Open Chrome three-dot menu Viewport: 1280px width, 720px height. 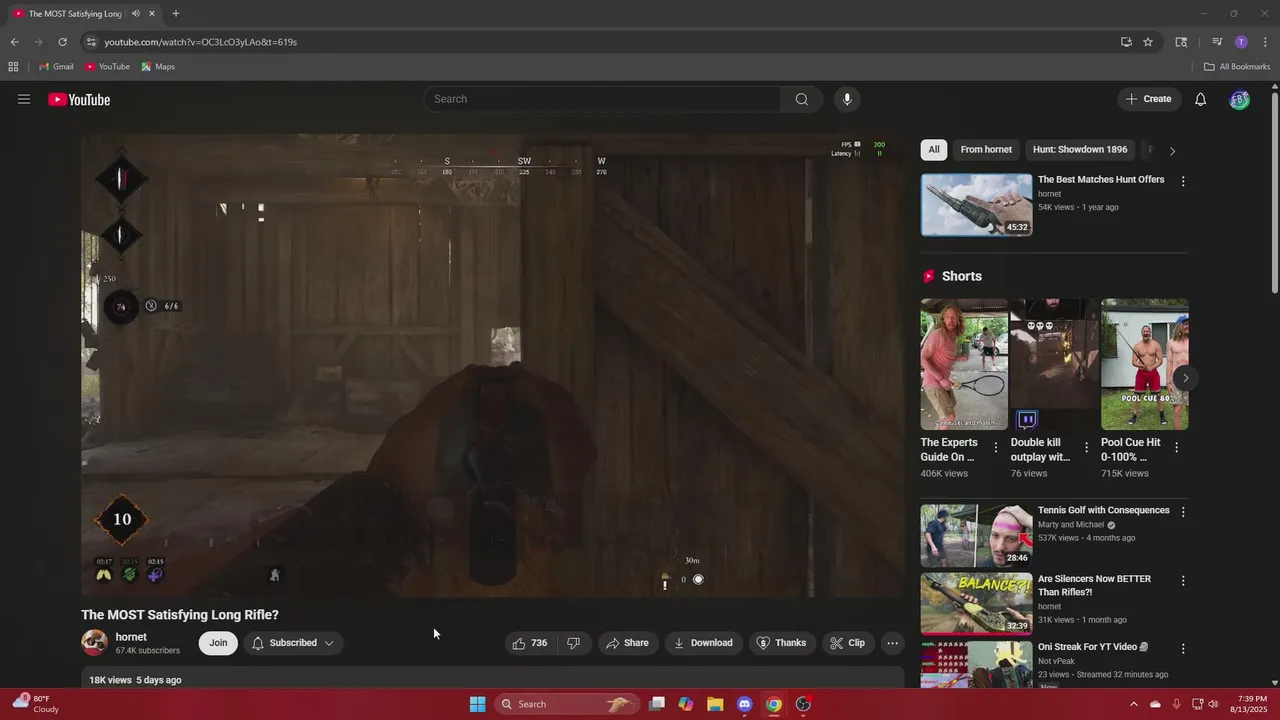tap(1265, 42)
